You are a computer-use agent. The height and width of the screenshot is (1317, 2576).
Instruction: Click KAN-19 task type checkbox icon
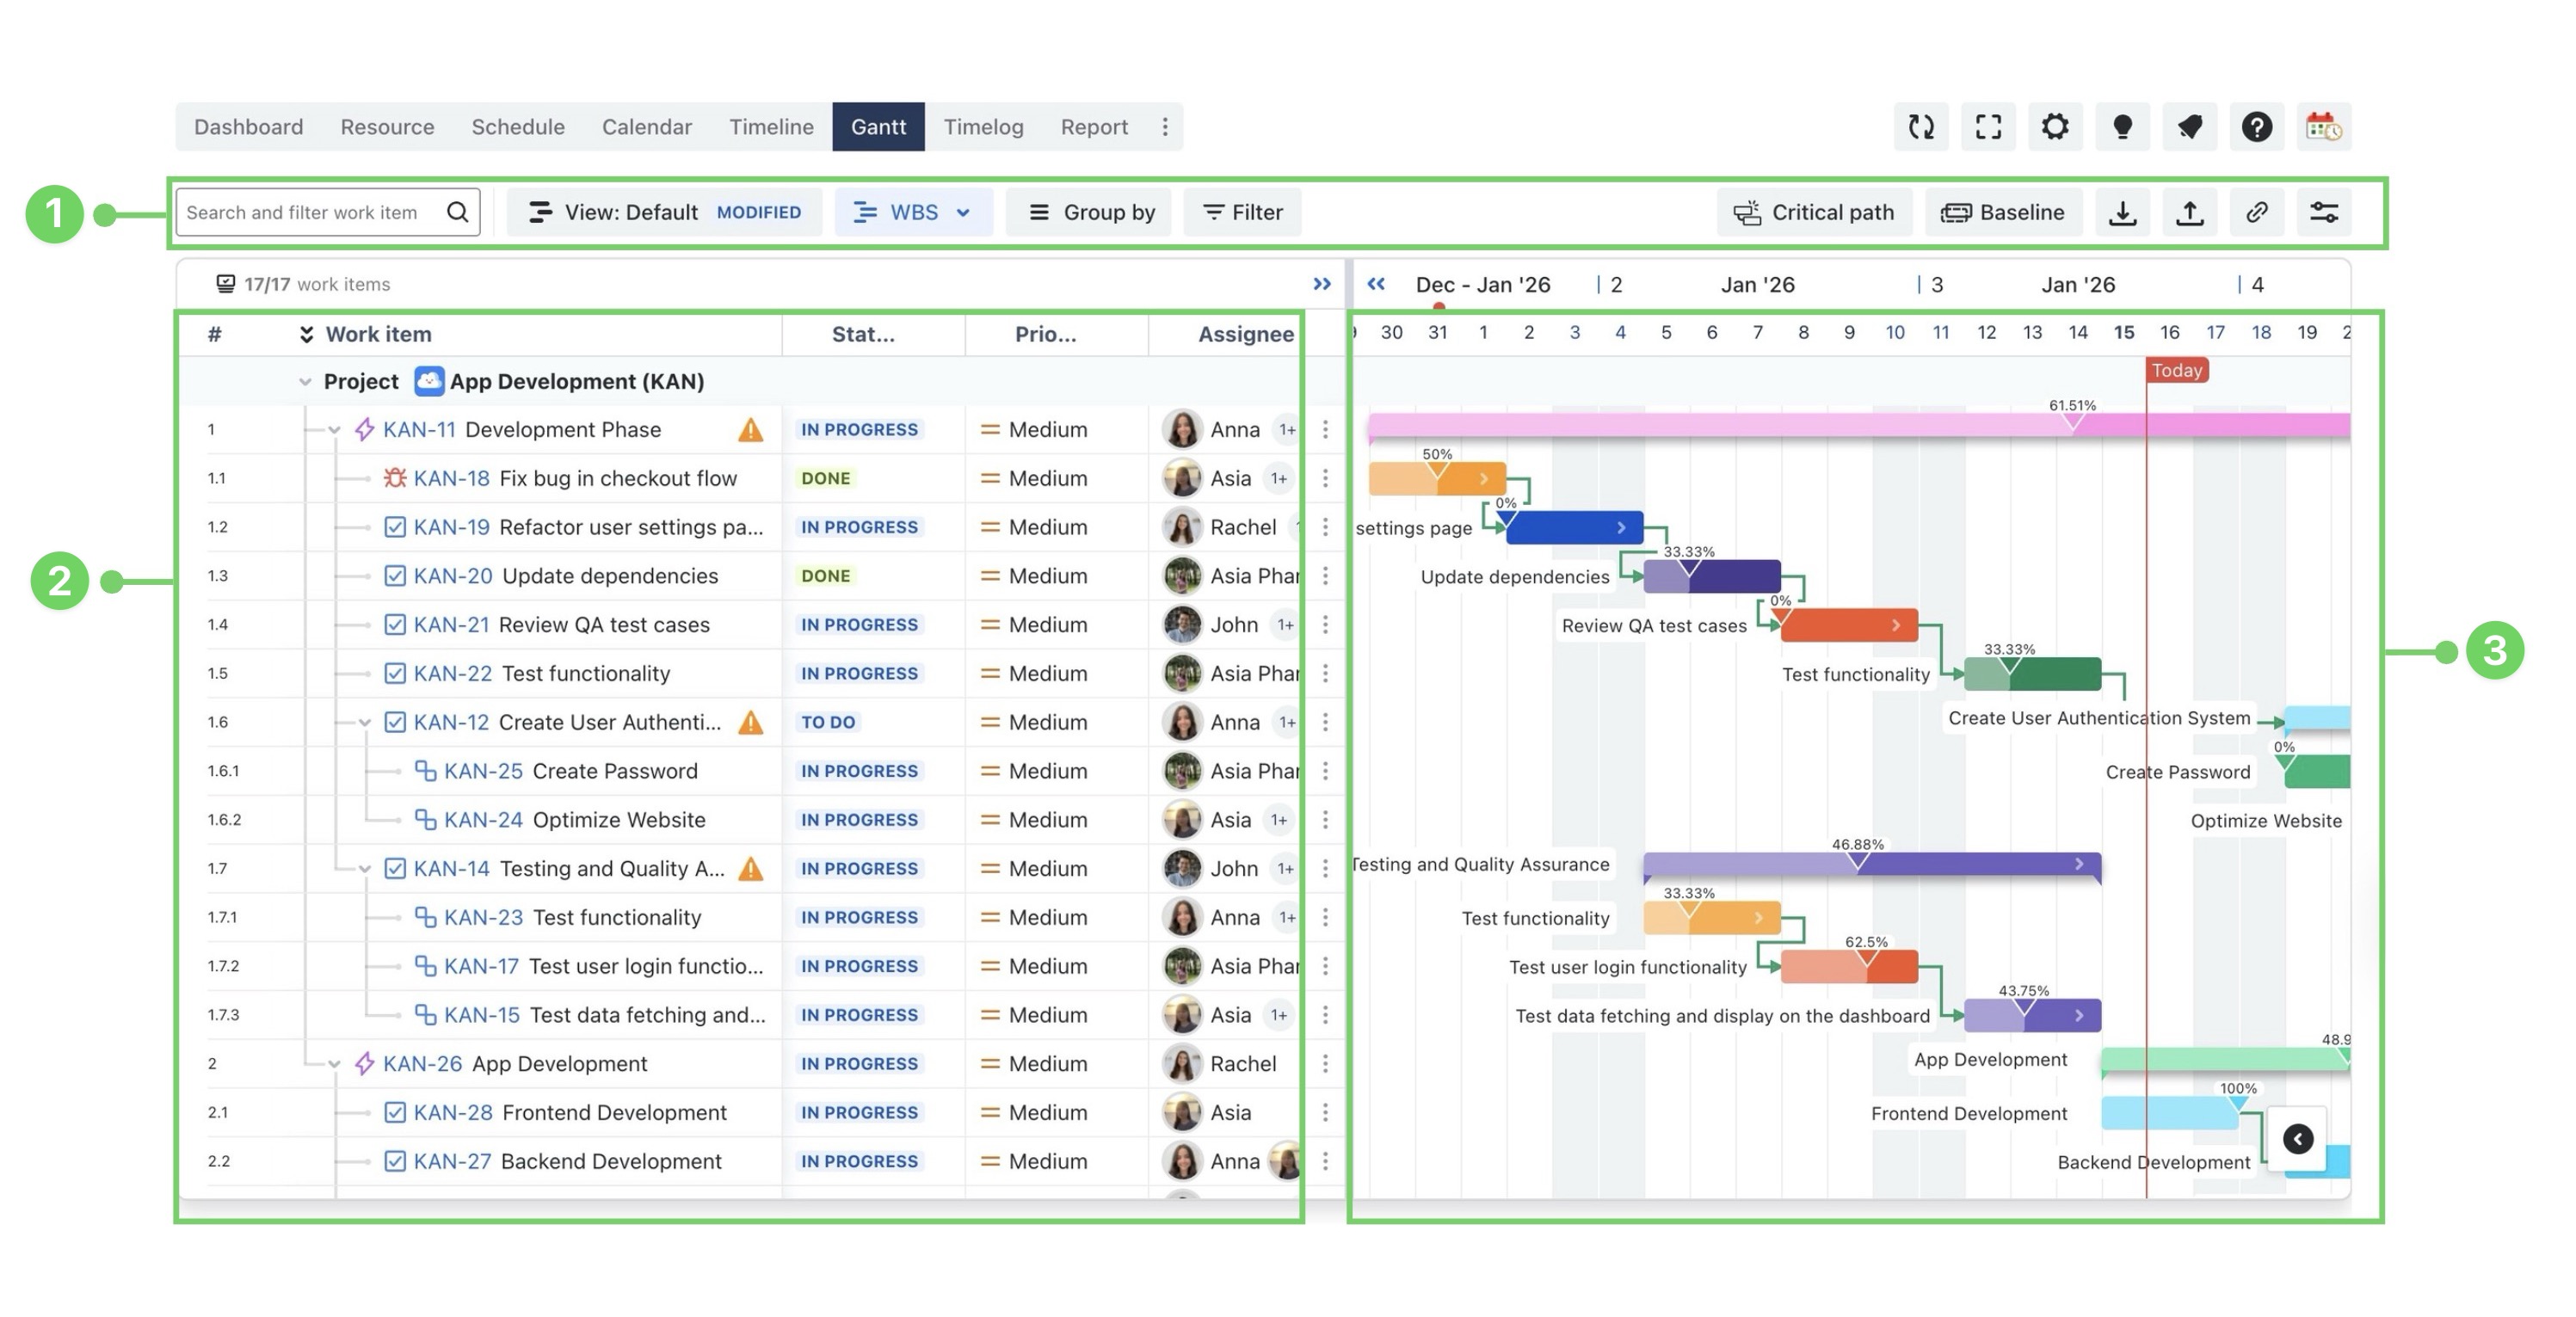pyautogui.click(x=395, y=527)
